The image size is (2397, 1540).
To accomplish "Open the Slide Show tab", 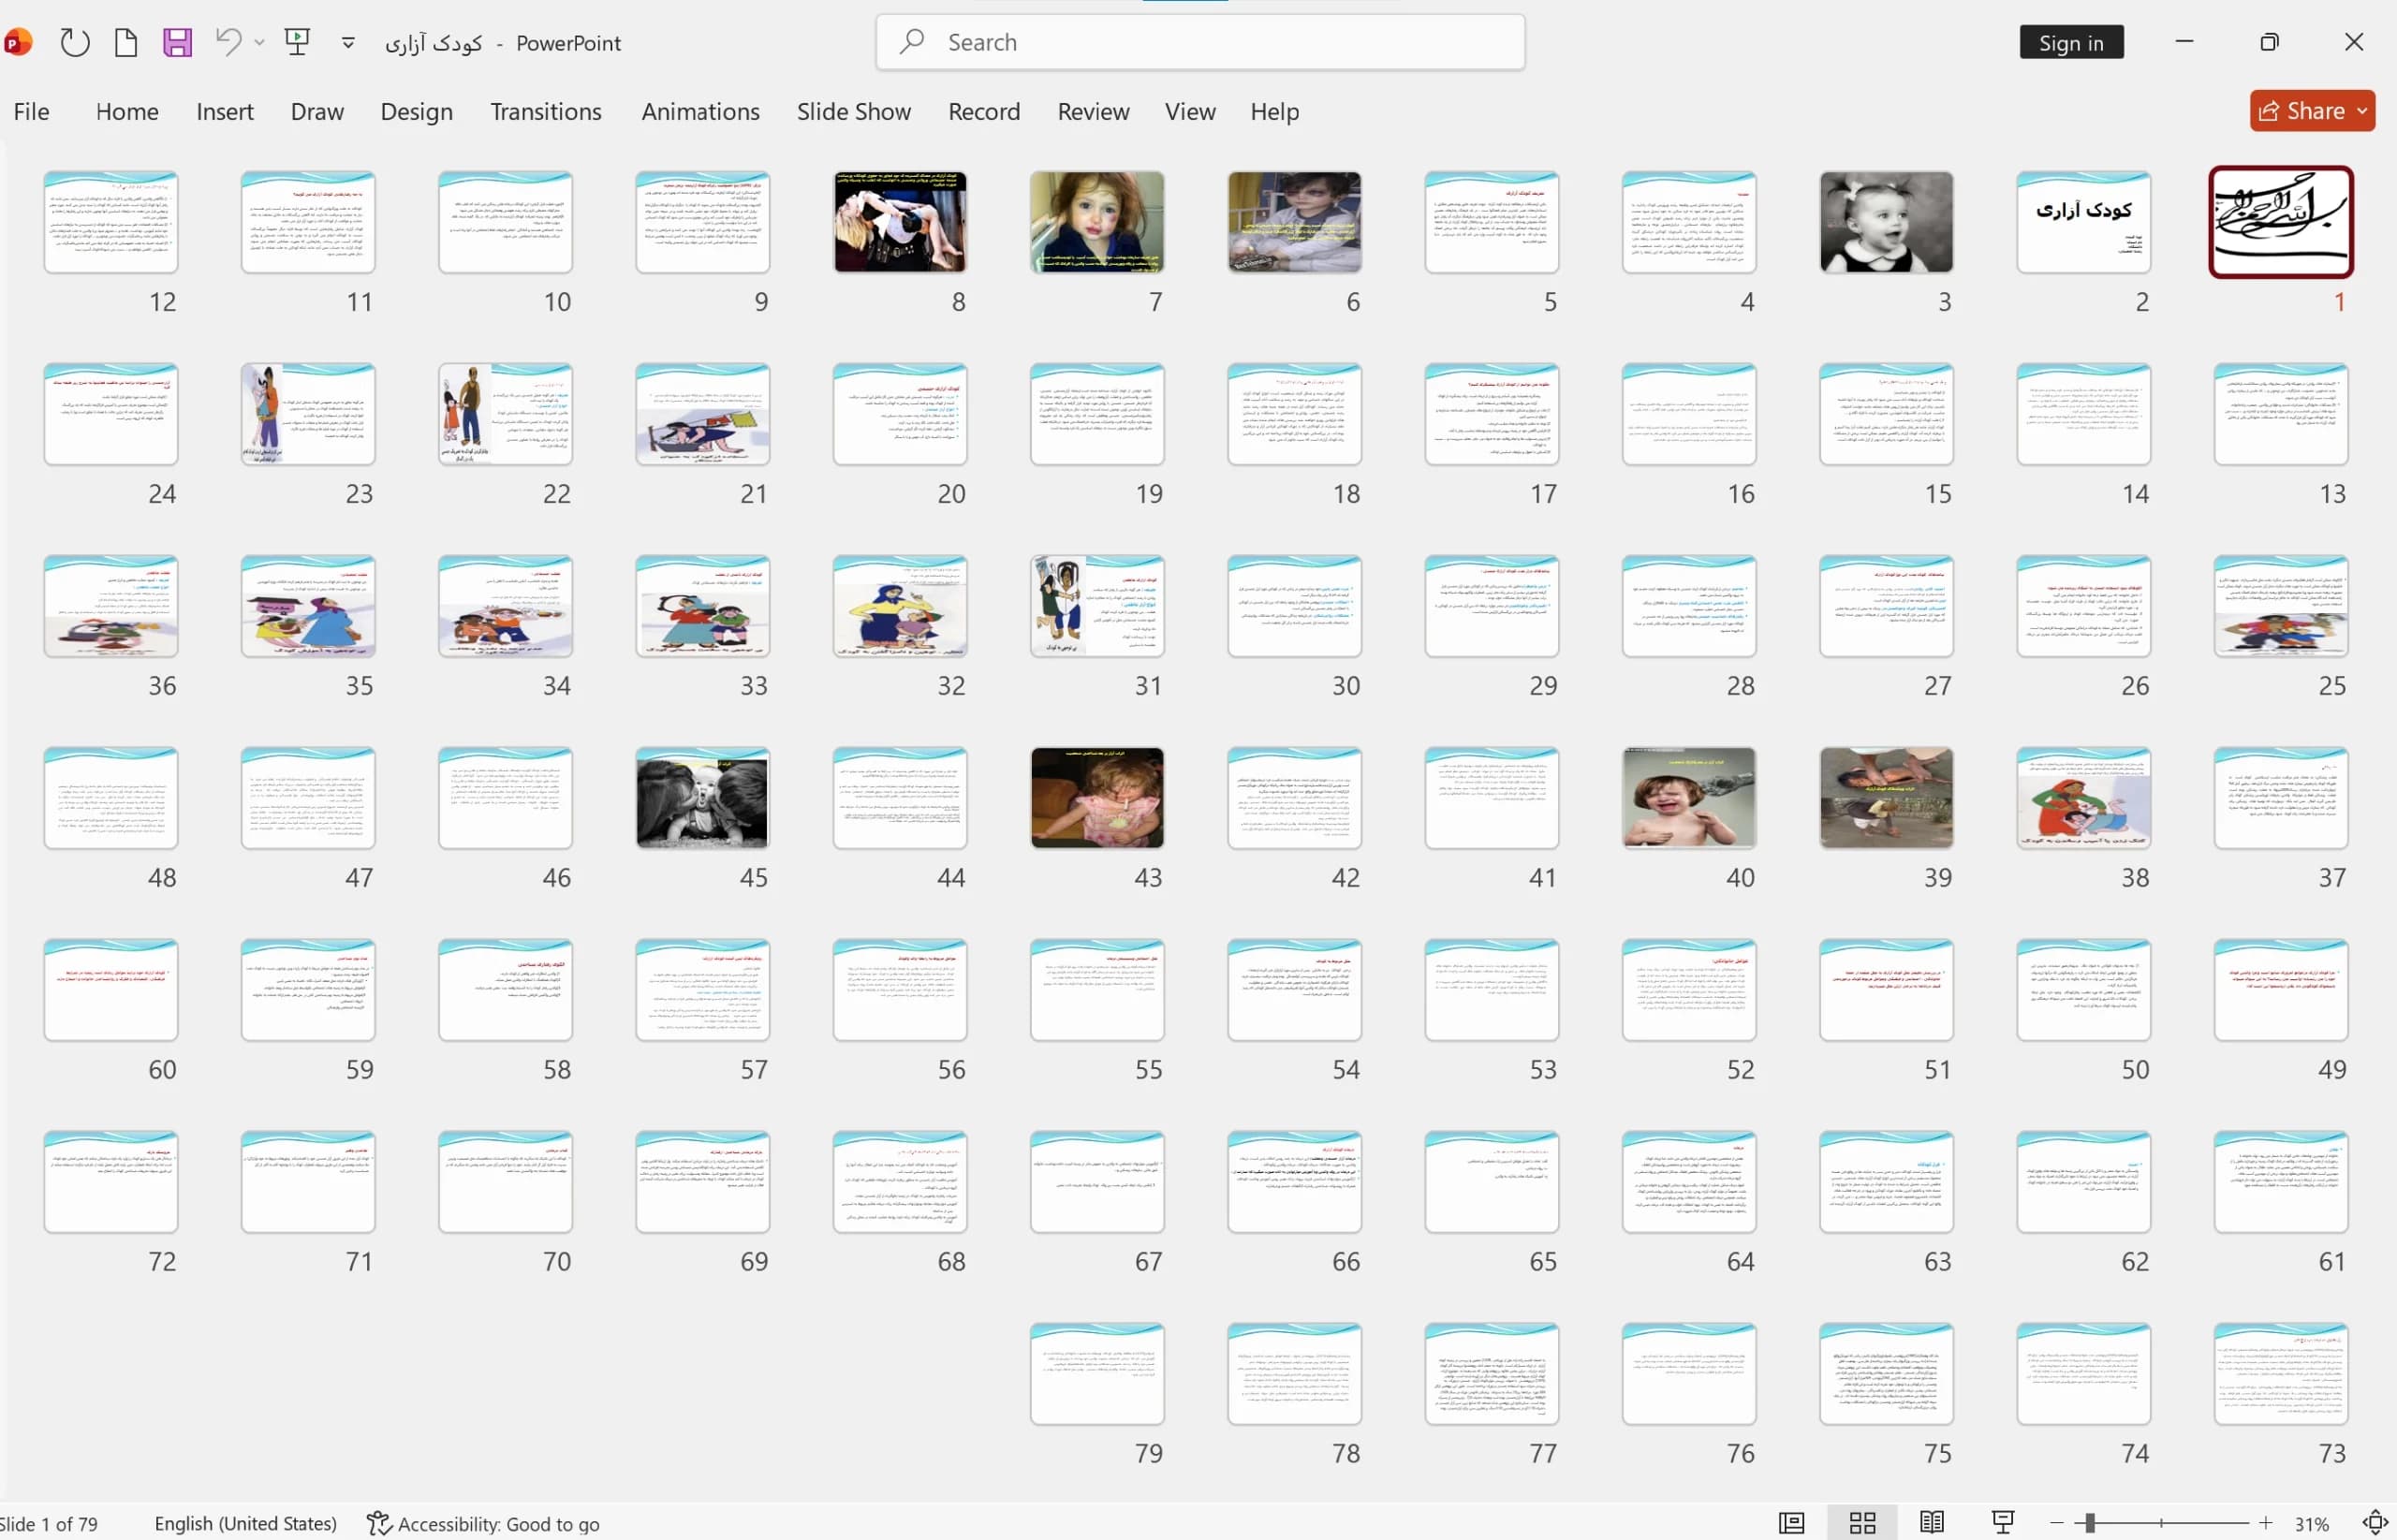I will click(x=853, y=111).
